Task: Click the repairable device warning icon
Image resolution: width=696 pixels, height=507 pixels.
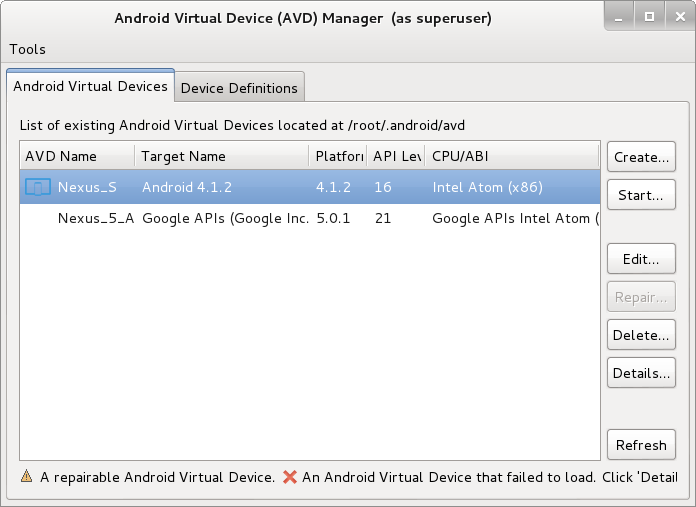Action: 27,476
